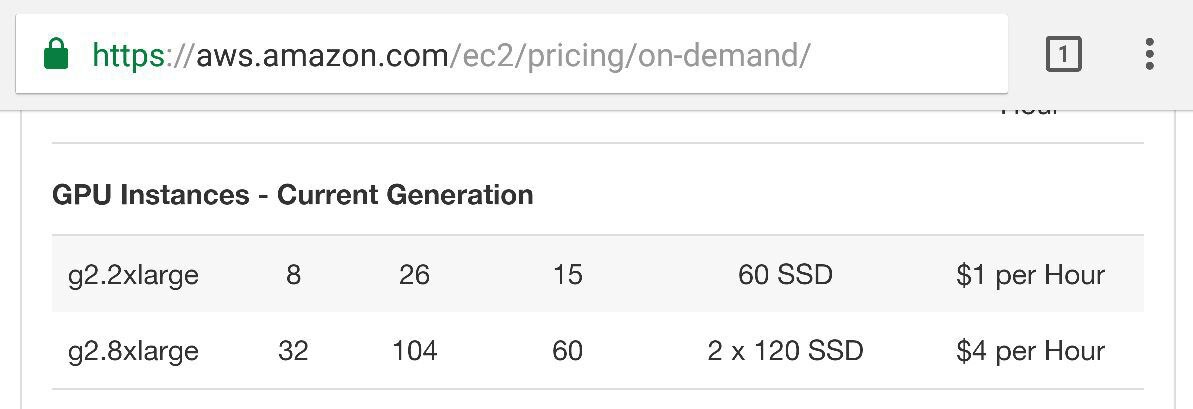
Task: Tap the green secure padlock icon
Action: (56, 55)
